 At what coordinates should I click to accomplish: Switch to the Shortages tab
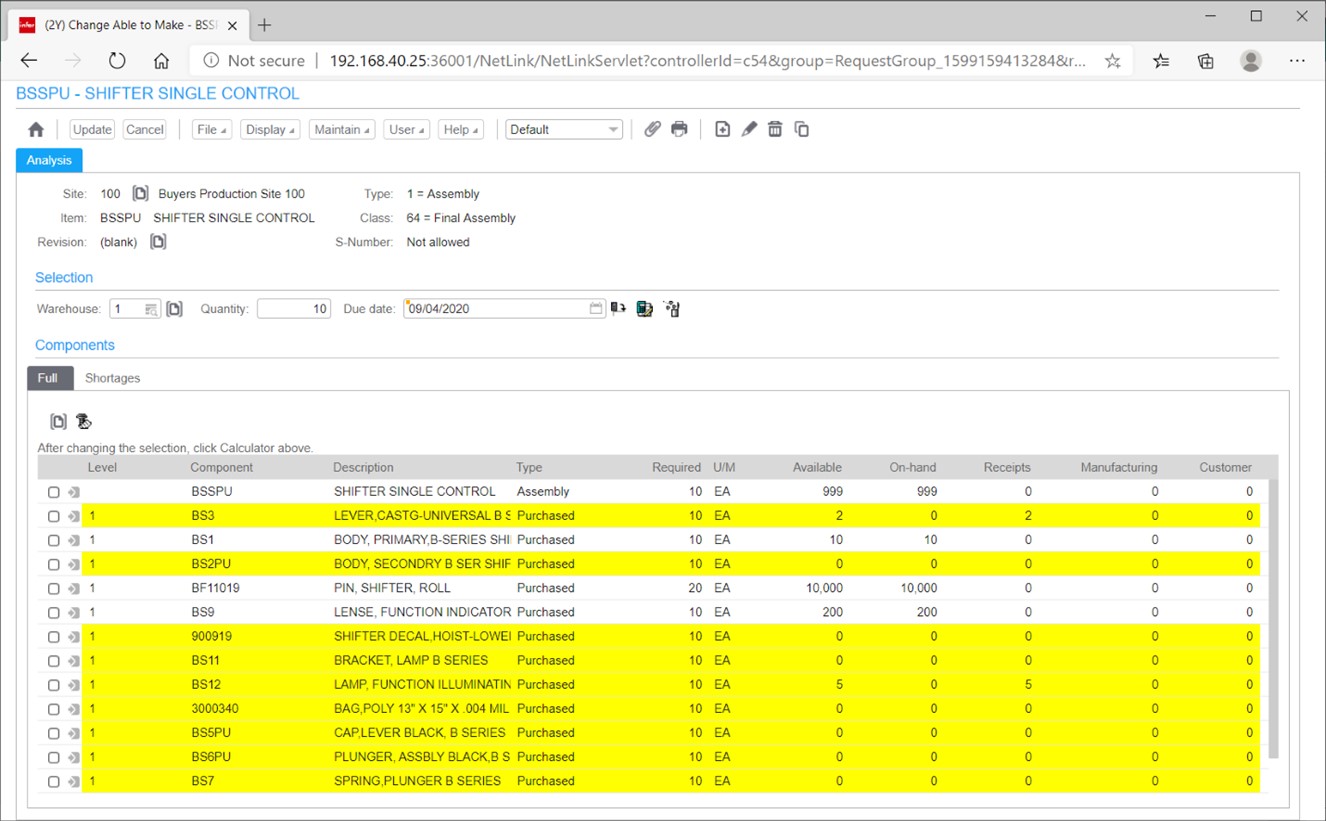click(x=112, y=378)
